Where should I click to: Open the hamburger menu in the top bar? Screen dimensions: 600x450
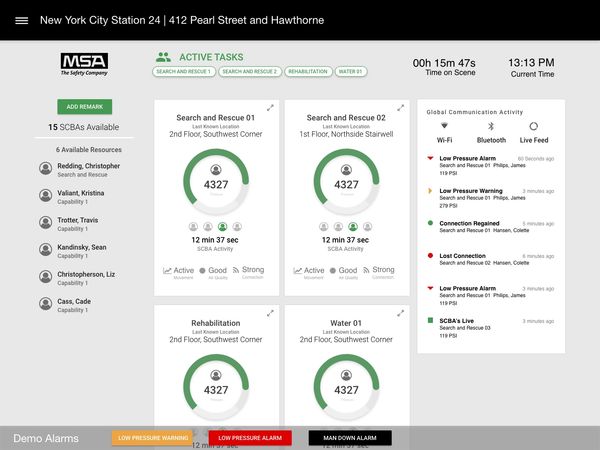click(x=21, y=21)
